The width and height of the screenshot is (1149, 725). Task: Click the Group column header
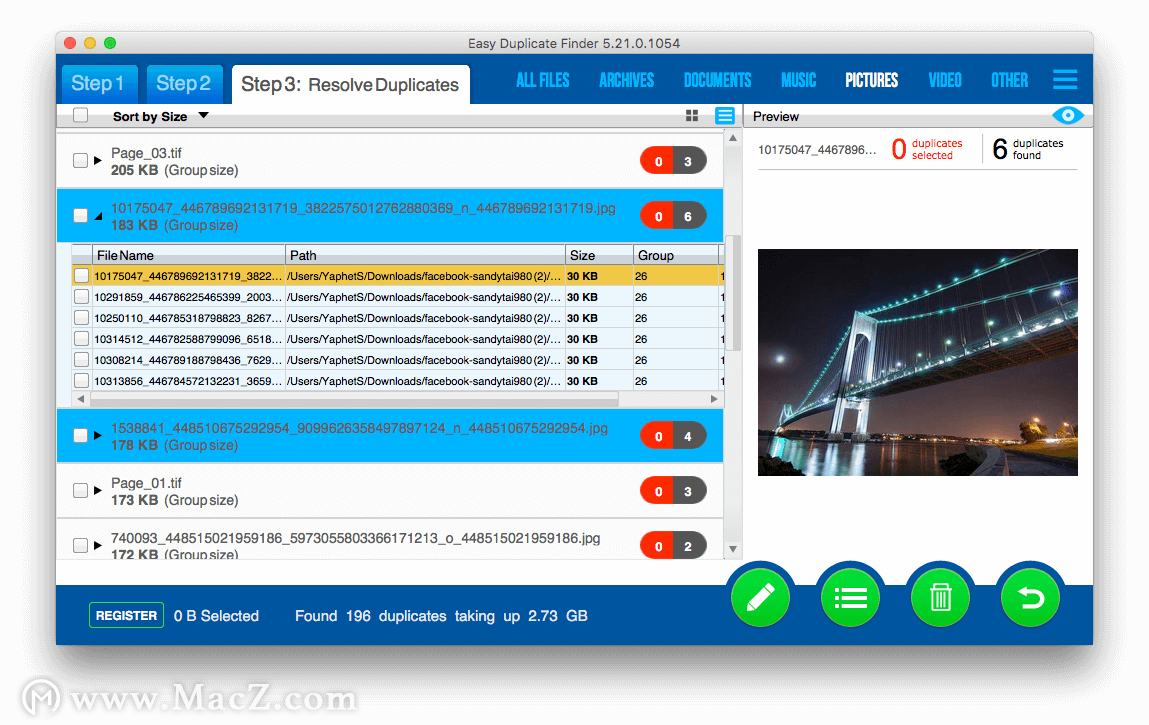676,255
